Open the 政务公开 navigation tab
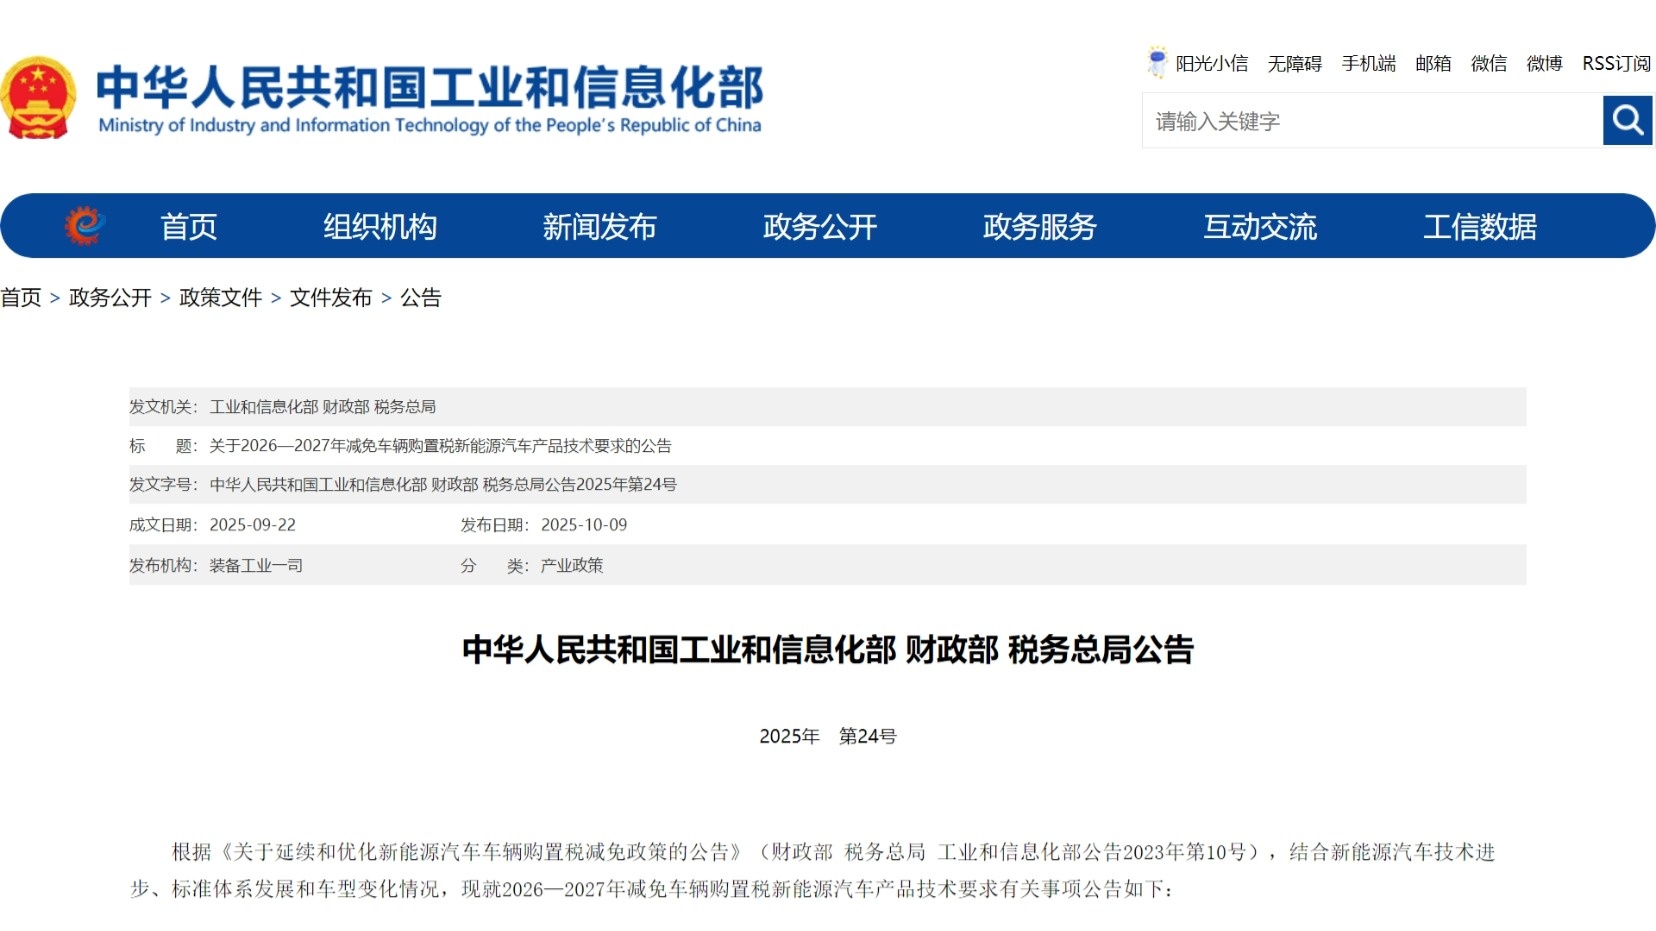This screenshot has width=1656, height=931. click(x=819, y=227)
